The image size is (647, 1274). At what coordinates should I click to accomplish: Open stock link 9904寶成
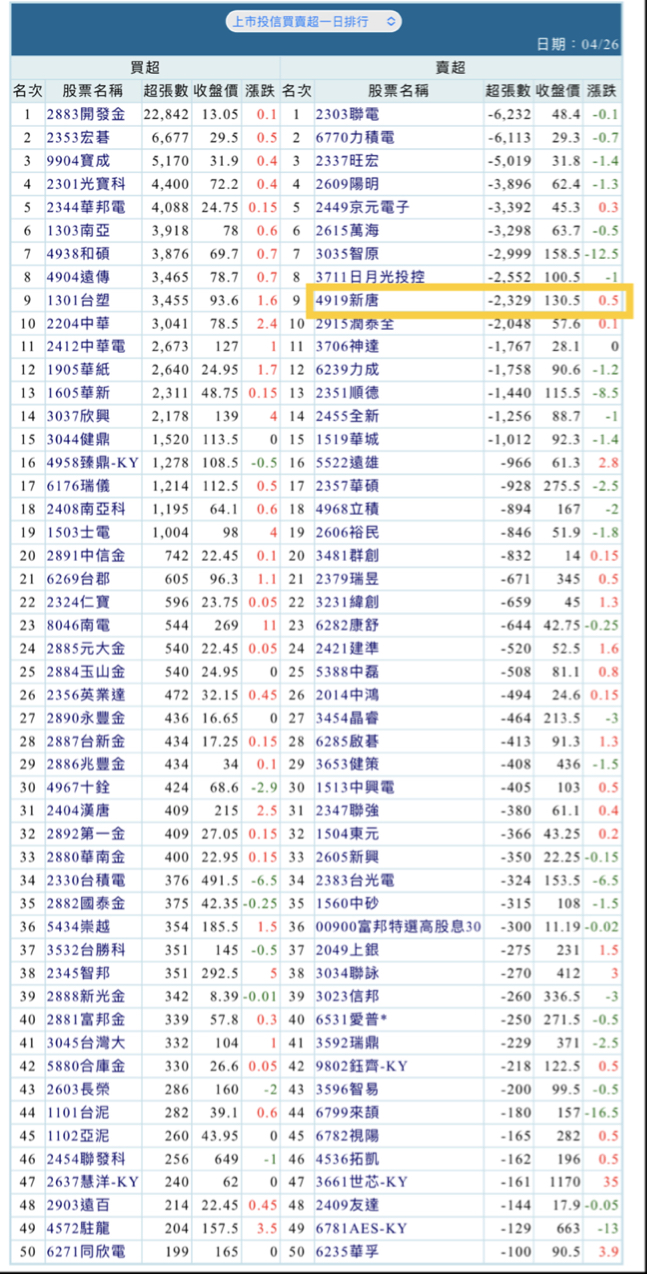point(76,160)
